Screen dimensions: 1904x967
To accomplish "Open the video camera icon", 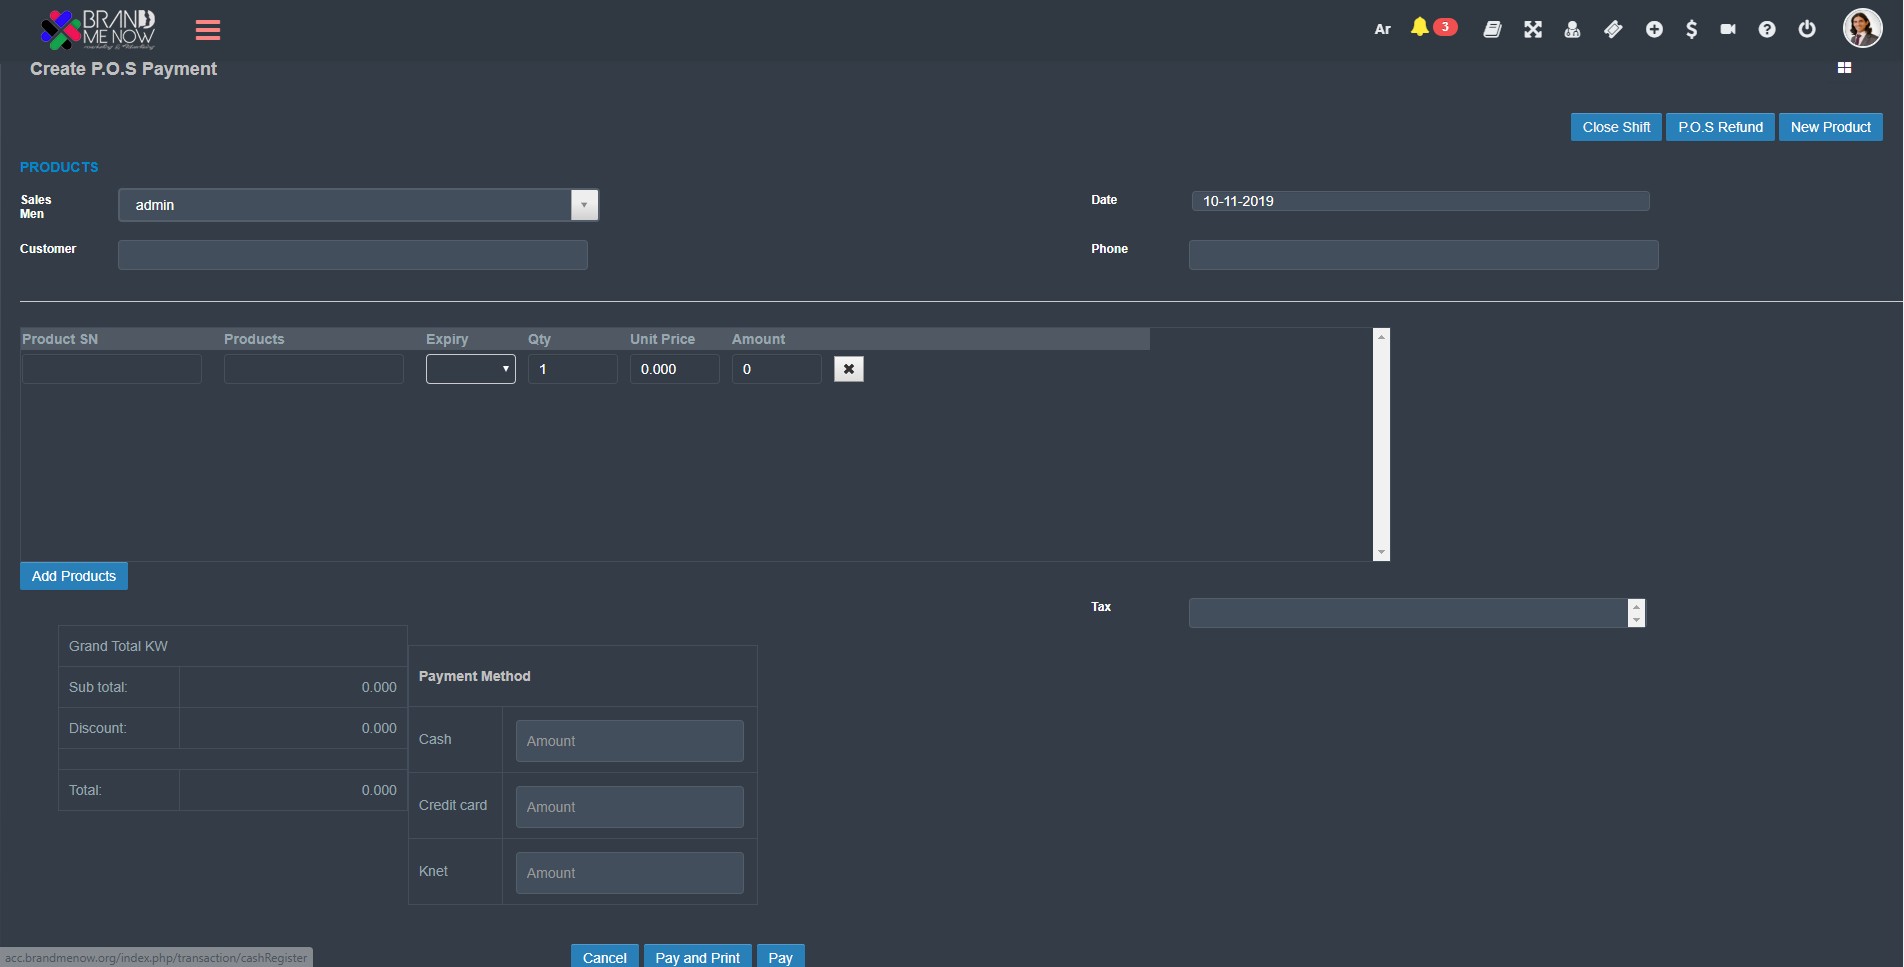I will pyautogui.click(x=1728, y=29).
